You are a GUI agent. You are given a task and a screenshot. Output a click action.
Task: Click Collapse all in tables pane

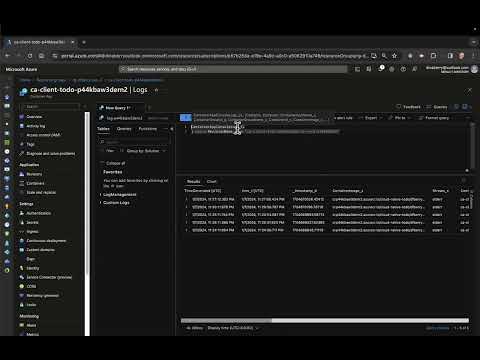click(x=113, y=163)
